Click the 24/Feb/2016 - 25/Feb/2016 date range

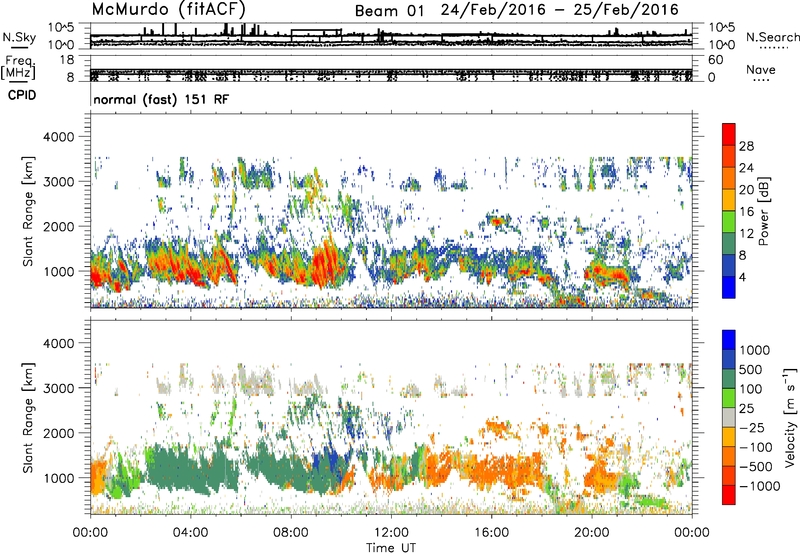click(x=560, y=10)
